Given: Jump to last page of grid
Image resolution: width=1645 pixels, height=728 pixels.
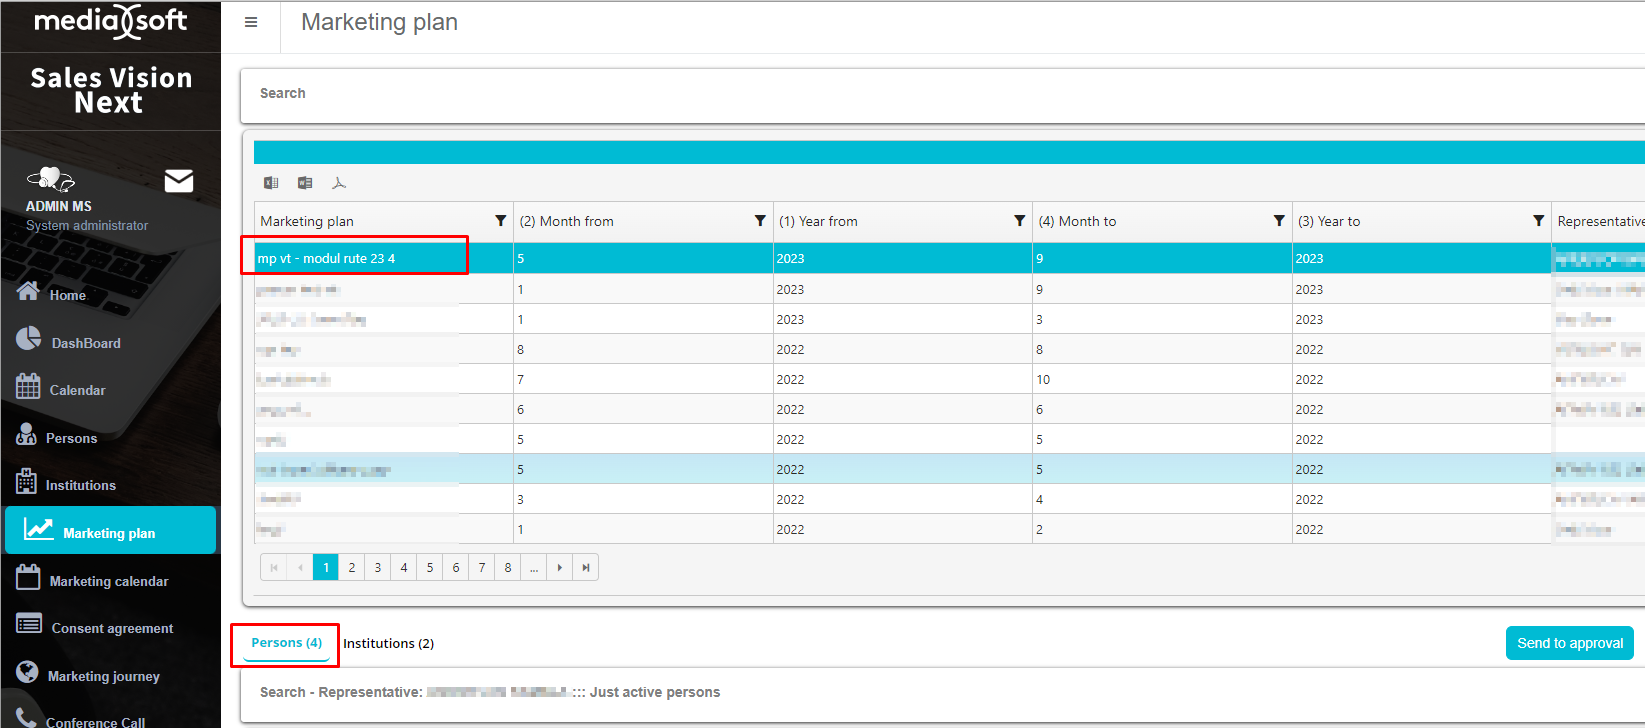Looking at the screenshot, I should 586,568.
